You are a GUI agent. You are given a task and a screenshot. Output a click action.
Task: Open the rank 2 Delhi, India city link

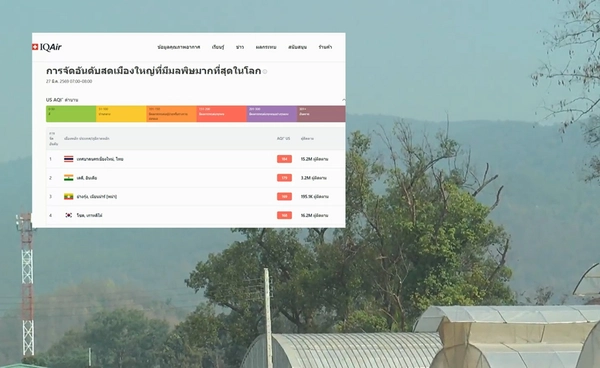click(87, 177)
